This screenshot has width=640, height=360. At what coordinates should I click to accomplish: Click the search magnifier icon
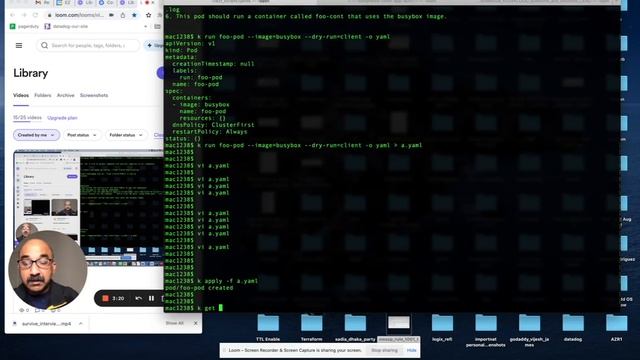click(x=44, y=45)
